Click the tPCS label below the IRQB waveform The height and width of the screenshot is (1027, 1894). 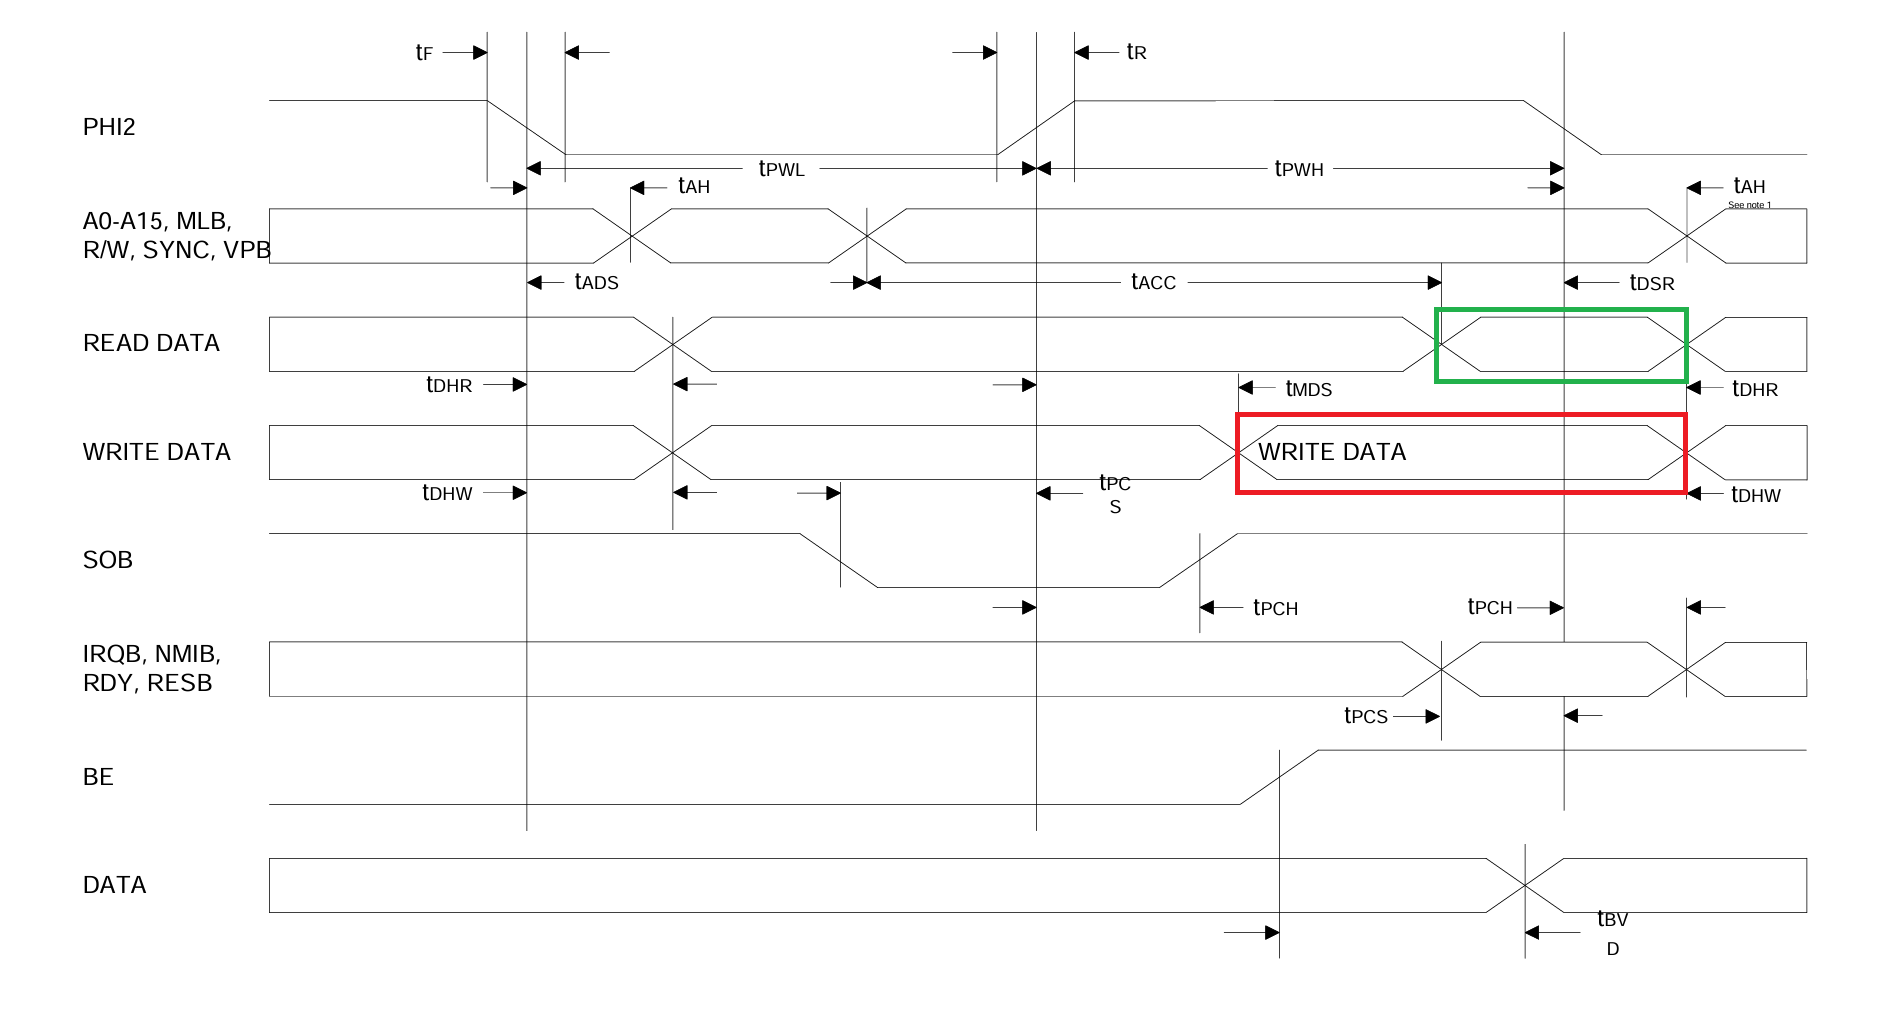click(x=1365, y=716)
